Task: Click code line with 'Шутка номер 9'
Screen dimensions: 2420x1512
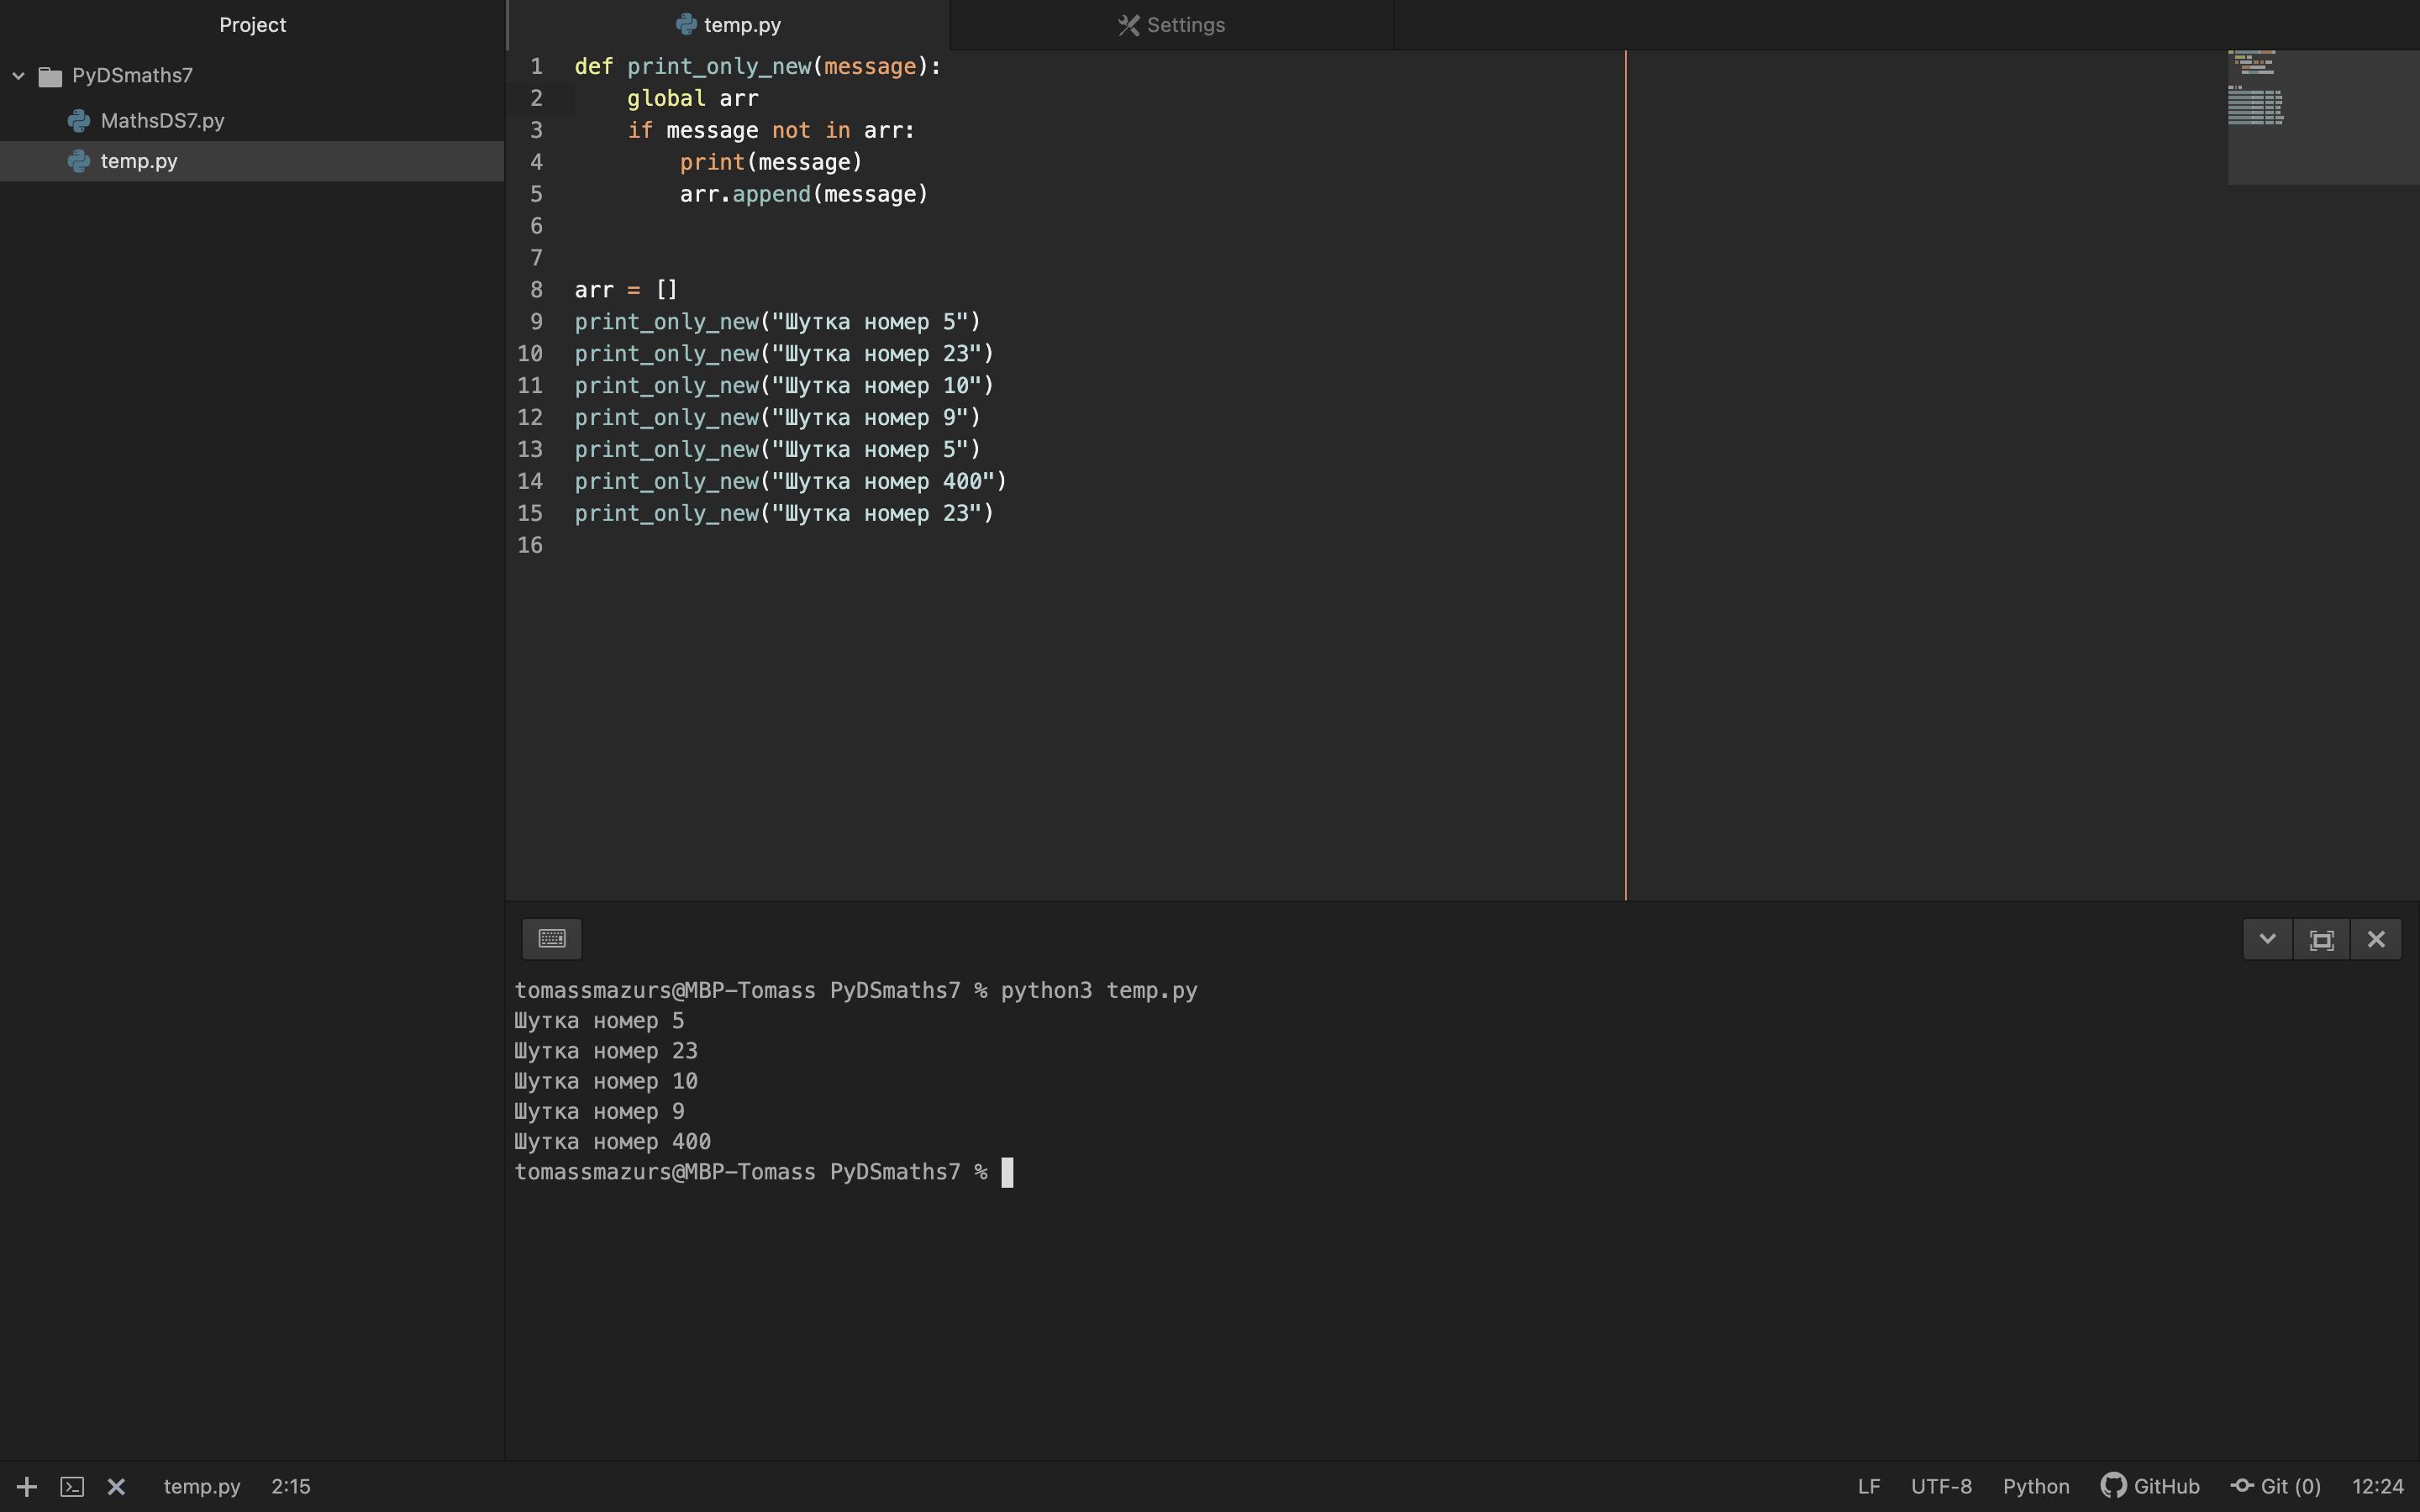Action: (777, 418)
